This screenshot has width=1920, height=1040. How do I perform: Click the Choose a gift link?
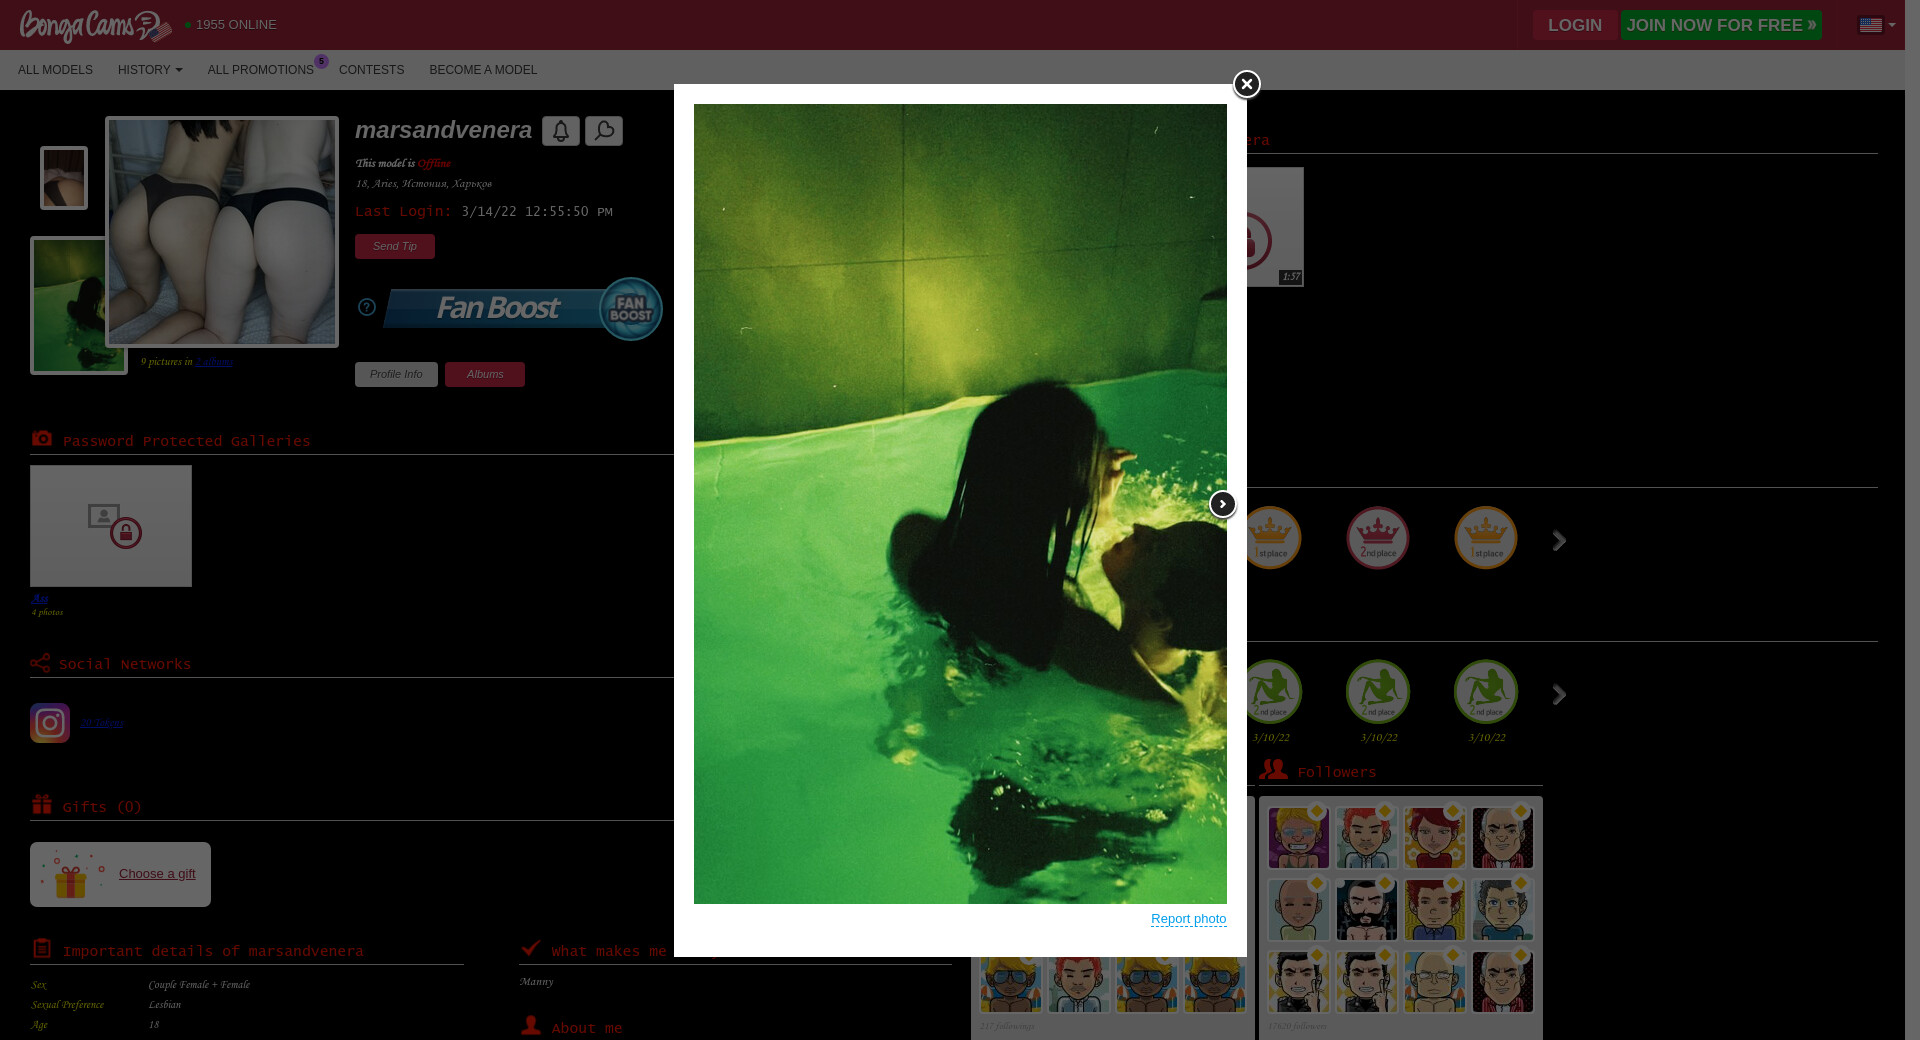coord(157,874)
